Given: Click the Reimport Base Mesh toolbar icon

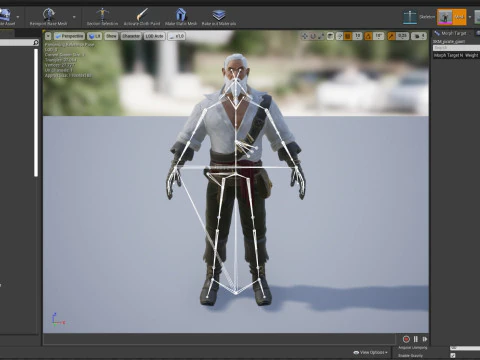Looking at the screenshot, I should coord(49,15).
